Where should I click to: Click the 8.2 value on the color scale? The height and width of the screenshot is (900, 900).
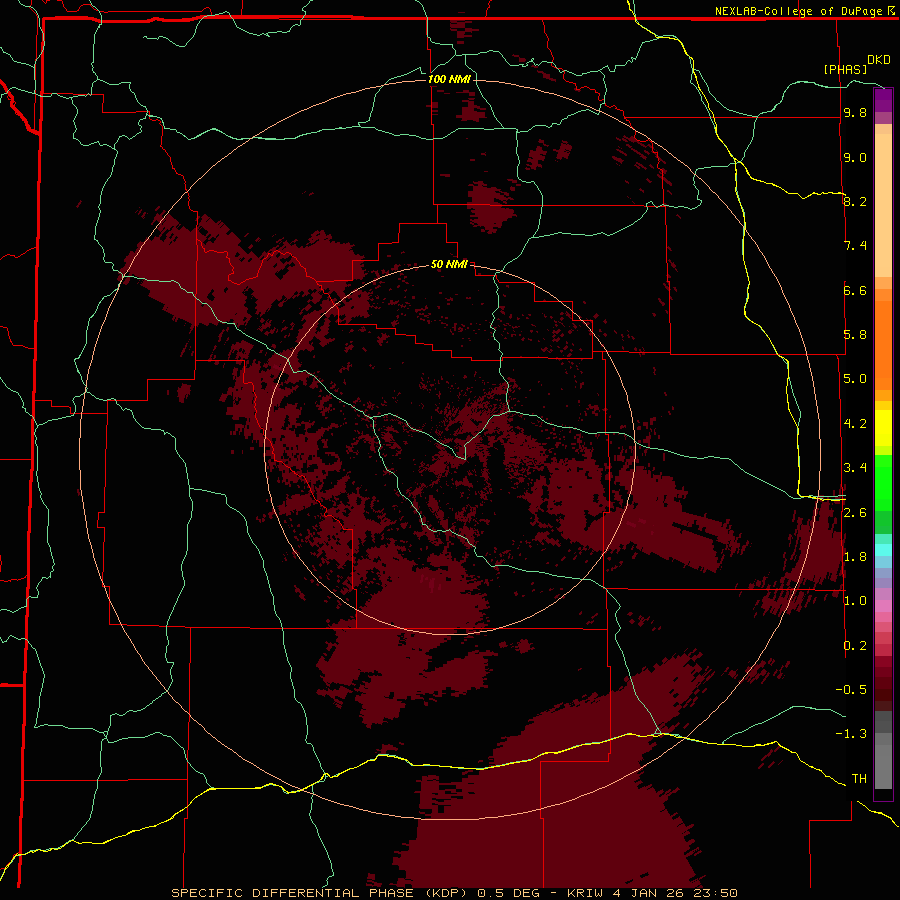tap(855, 201)
